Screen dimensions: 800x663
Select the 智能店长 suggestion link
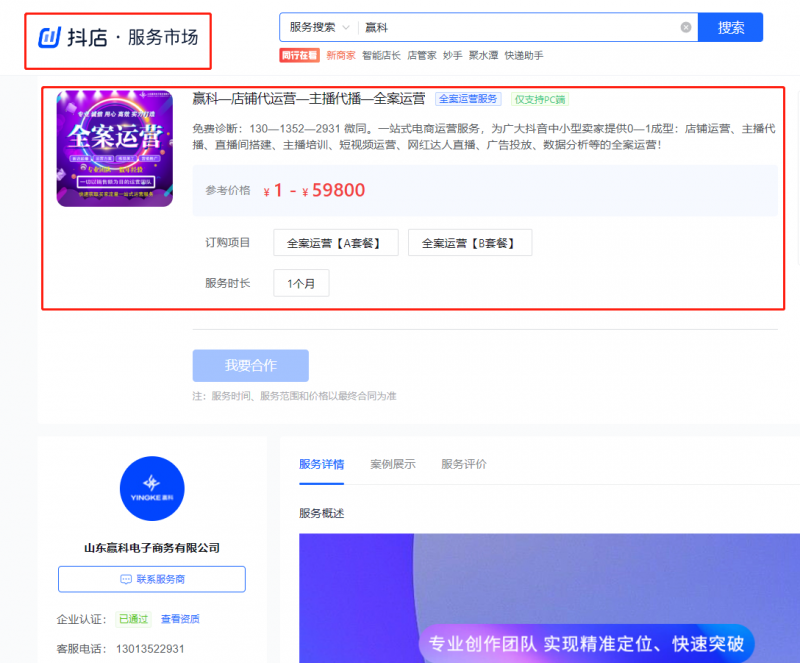point(381,55)
